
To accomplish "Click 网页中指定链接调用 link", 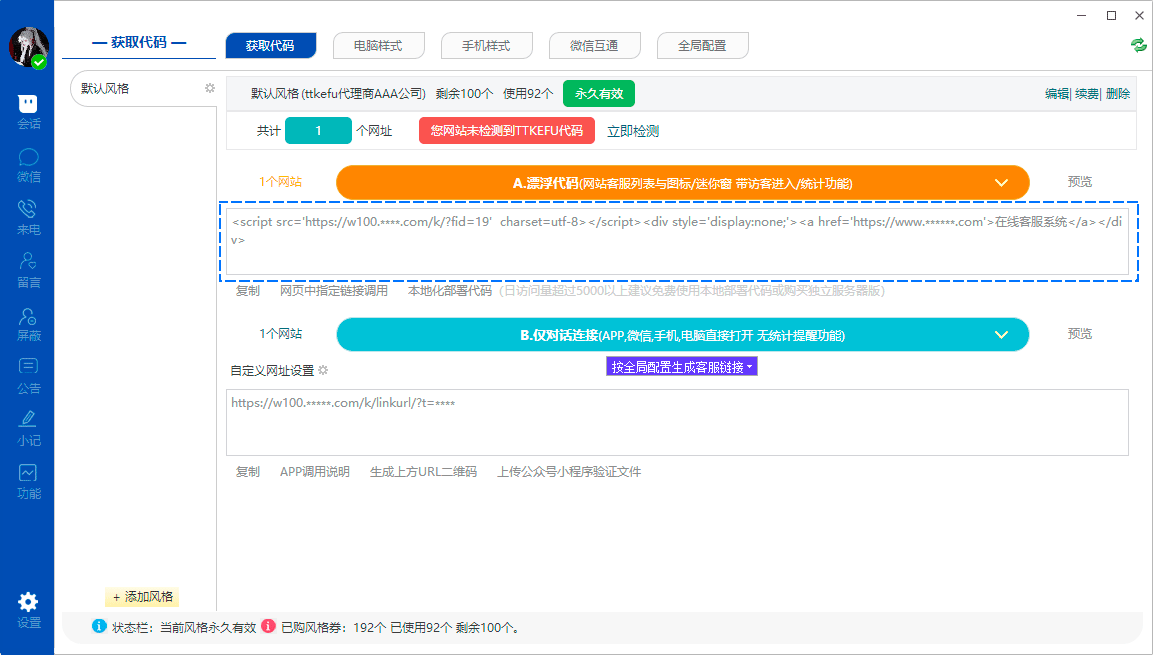I will [x=334, y=290].
